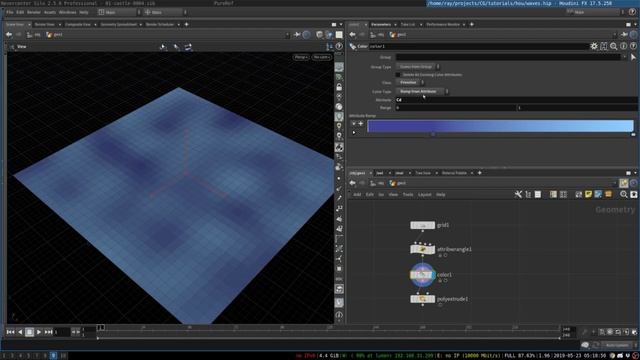Click the stop button in playbar
Viewport: 640px width, 360px height.
click(x=29, y=332)
